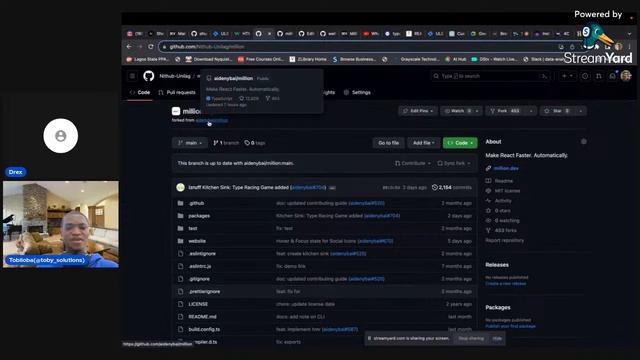Click the README.md file icon
The image size is (640, 360).
pyautogui.click(x=180, y=317)
